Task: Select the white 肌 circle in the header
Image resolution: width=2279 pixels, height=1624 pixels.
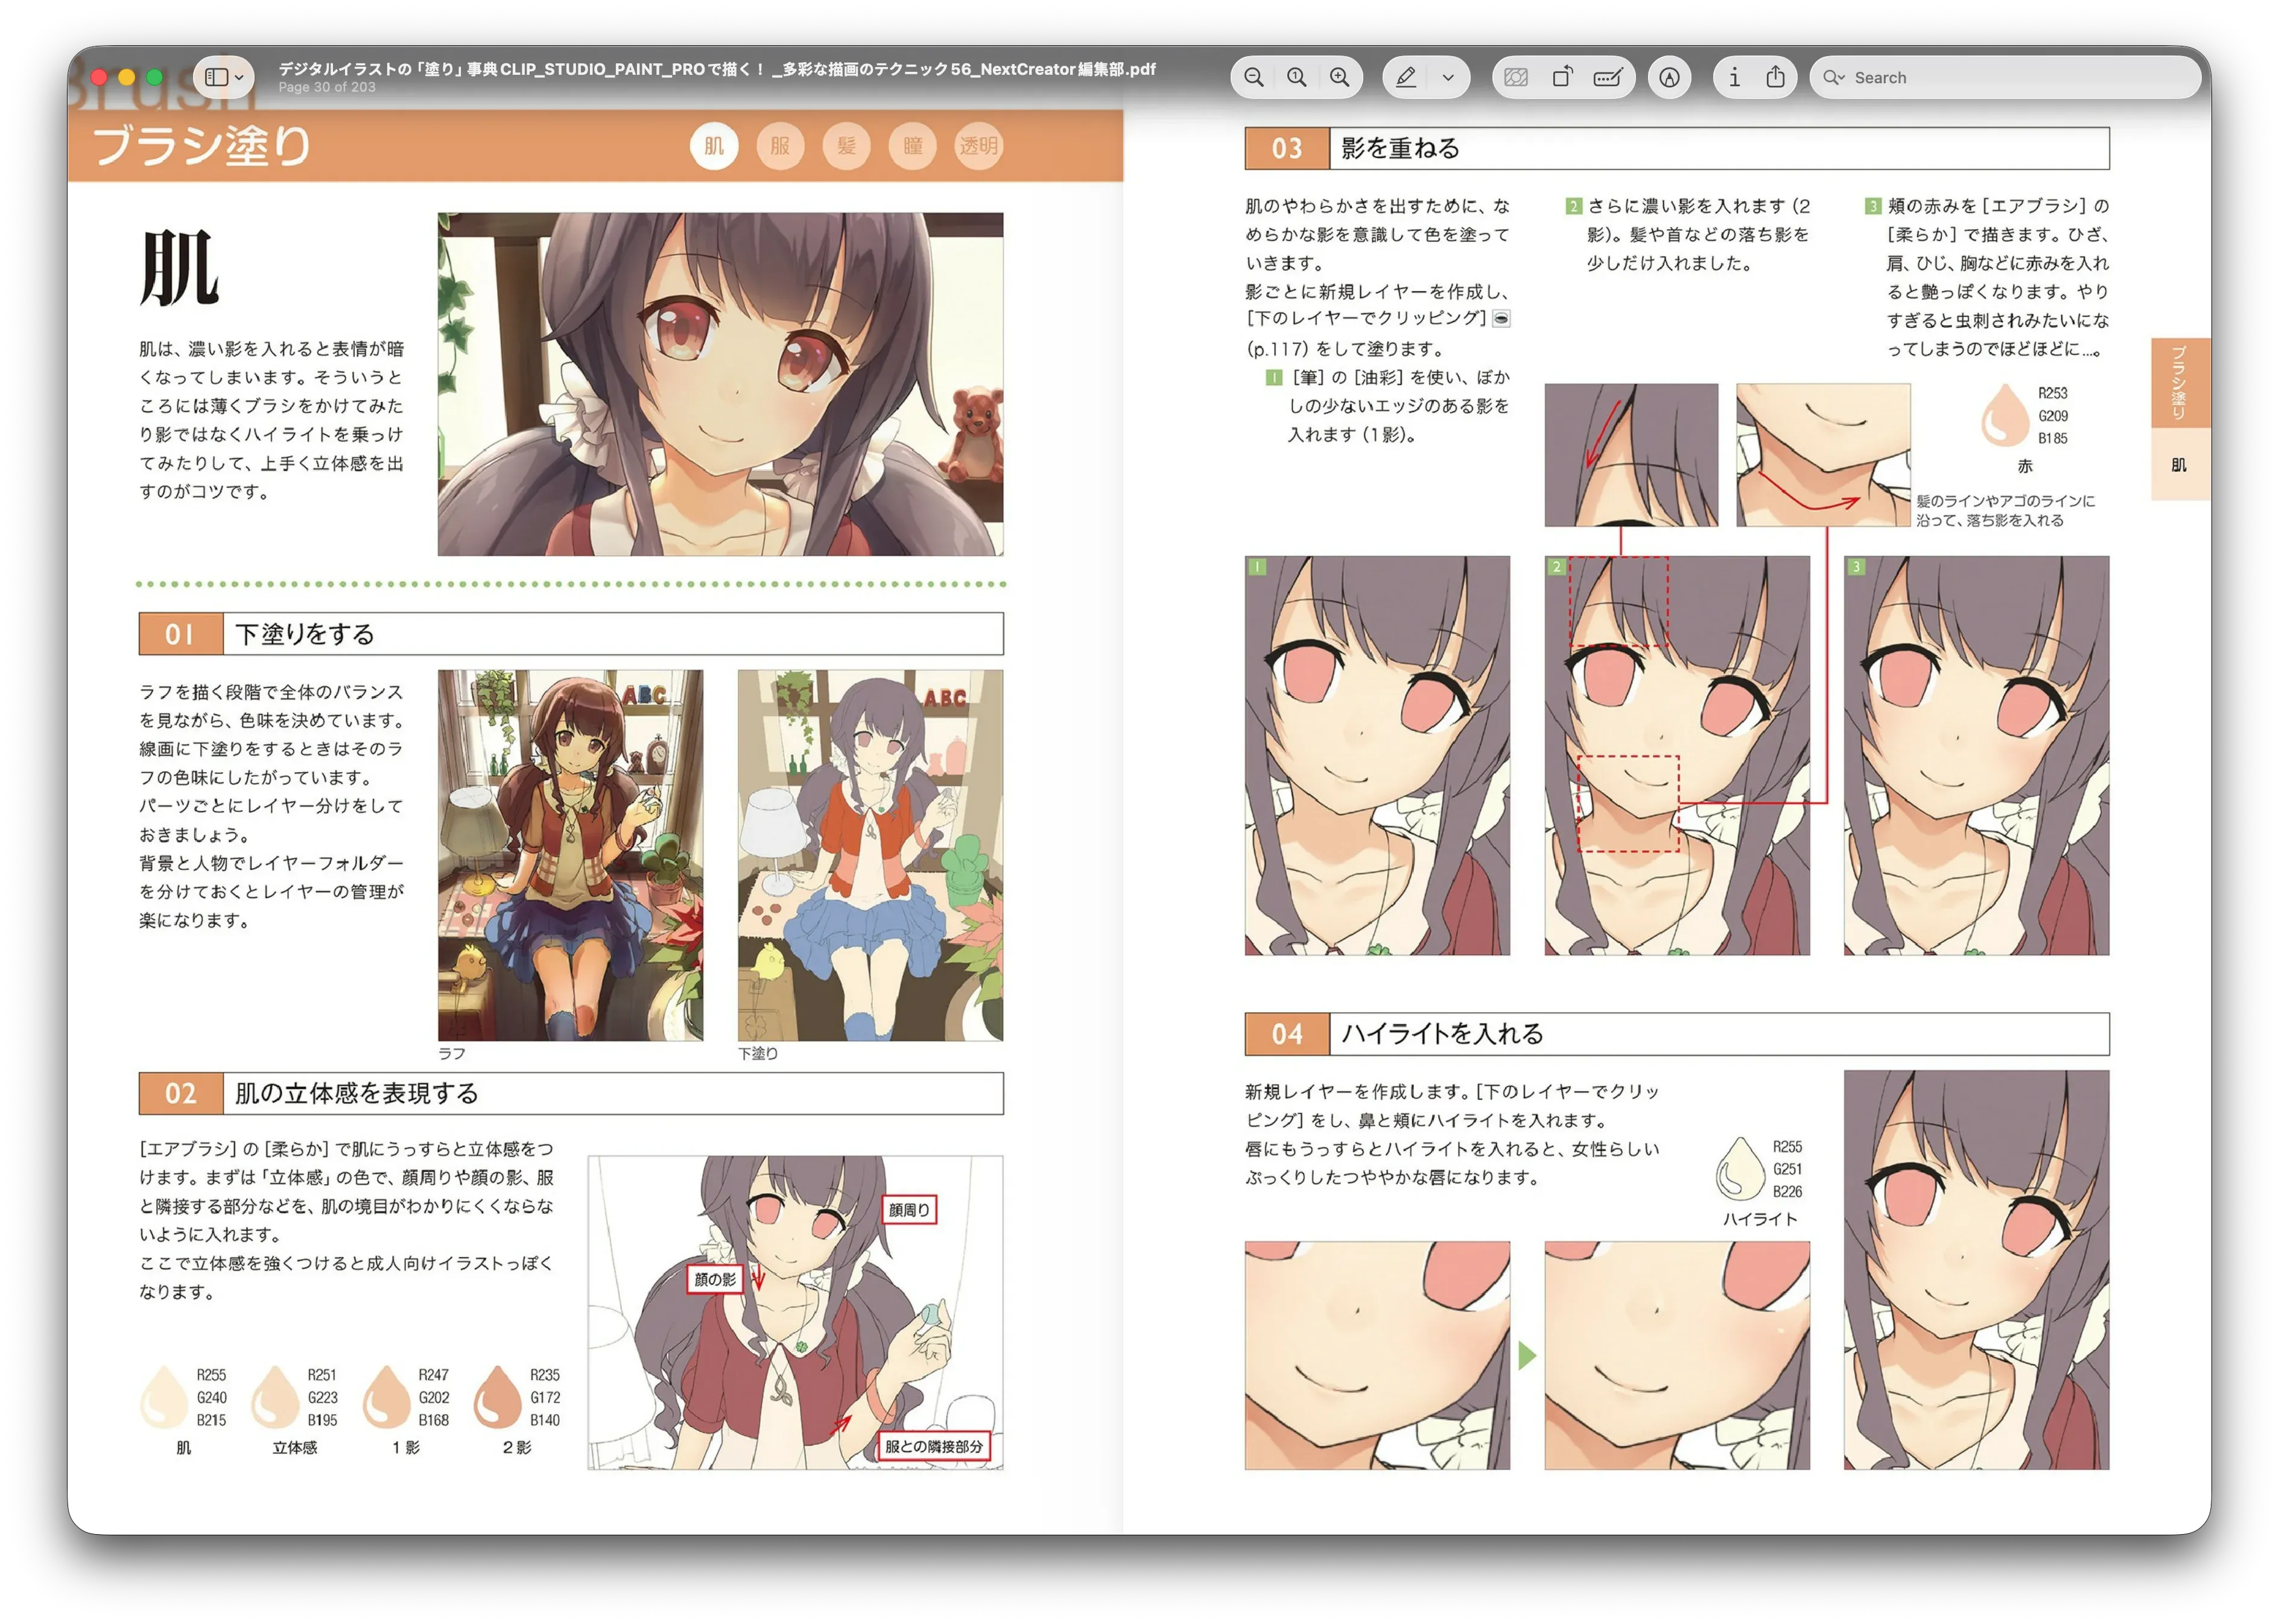Action: 714,146
